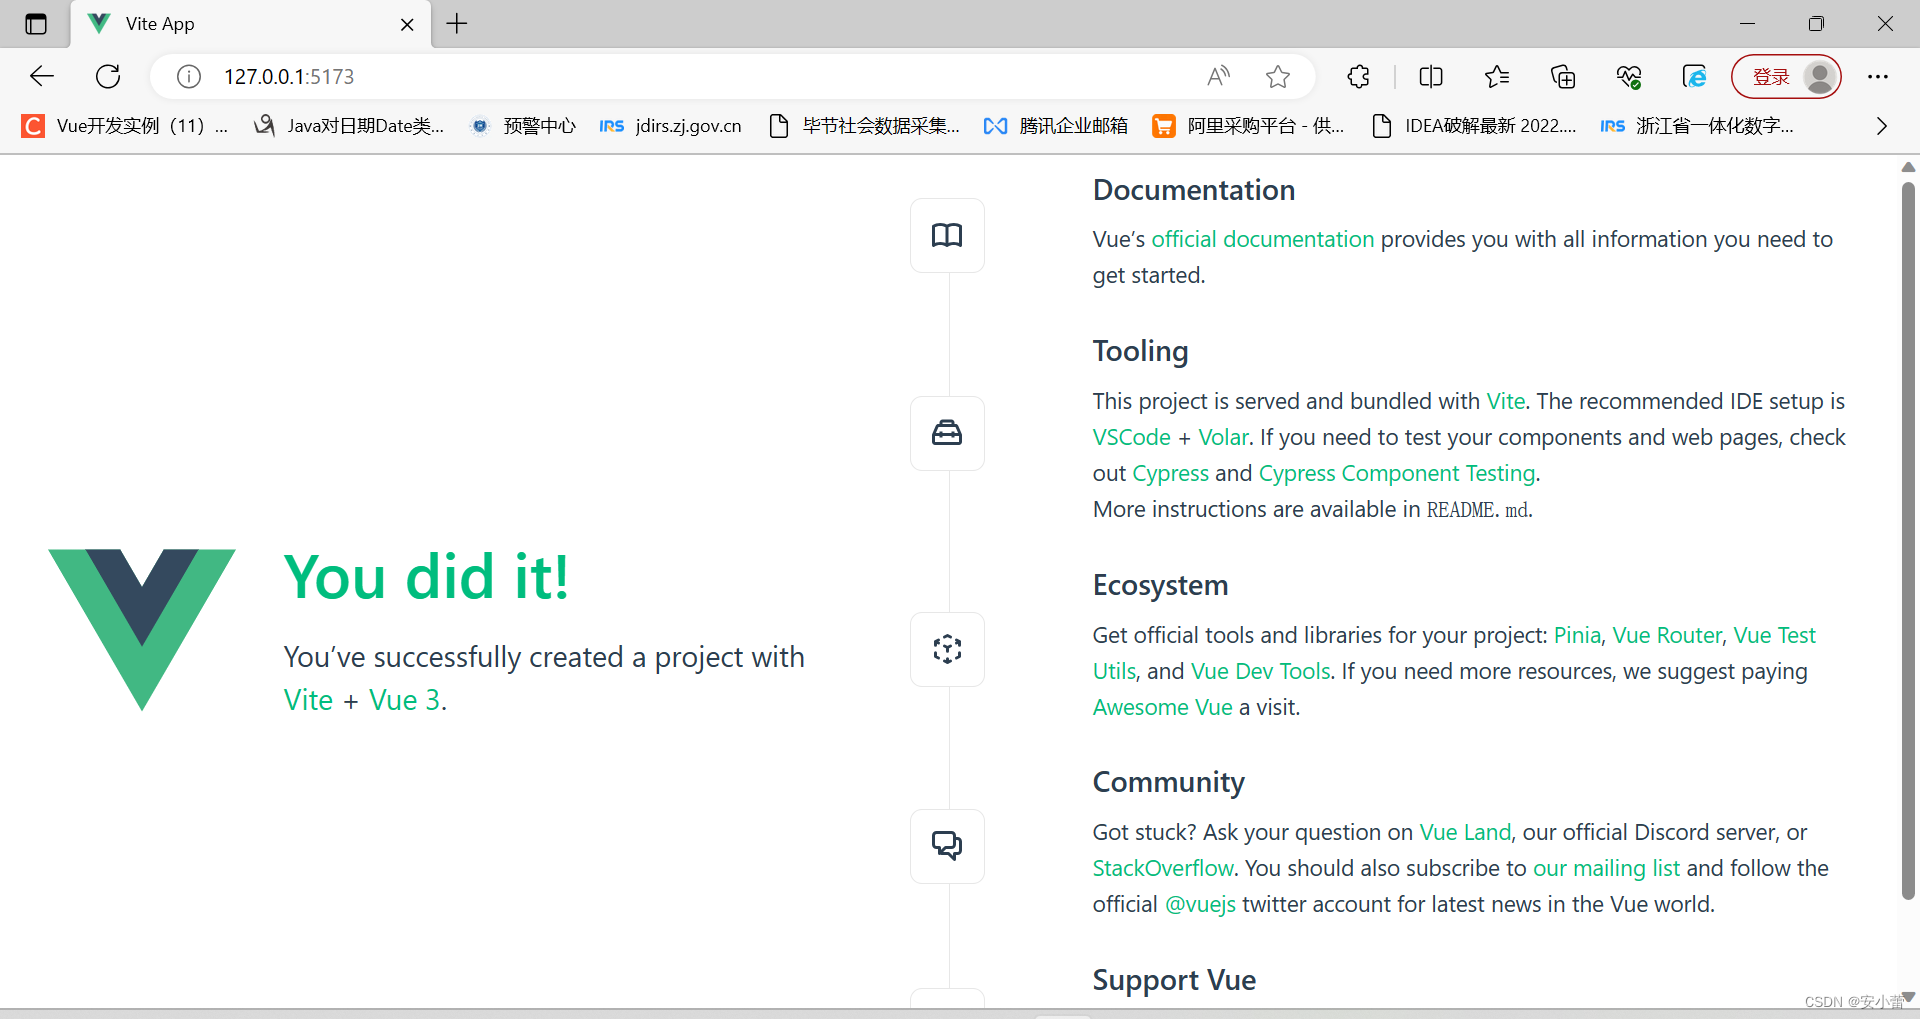Click the Vite link under You did it
This screenshot has width=1920, height=1019.
308,700
